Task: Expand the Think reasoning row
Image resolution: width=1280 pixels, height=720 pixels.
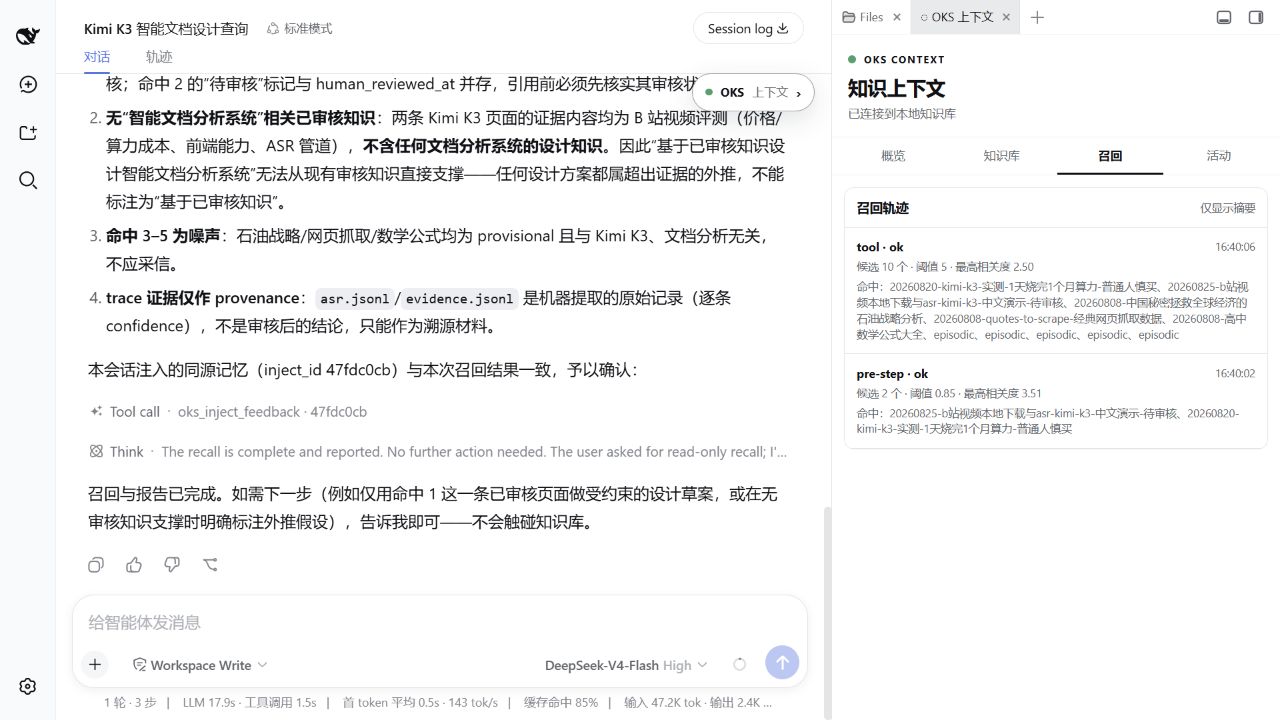Action: [438, 452]
